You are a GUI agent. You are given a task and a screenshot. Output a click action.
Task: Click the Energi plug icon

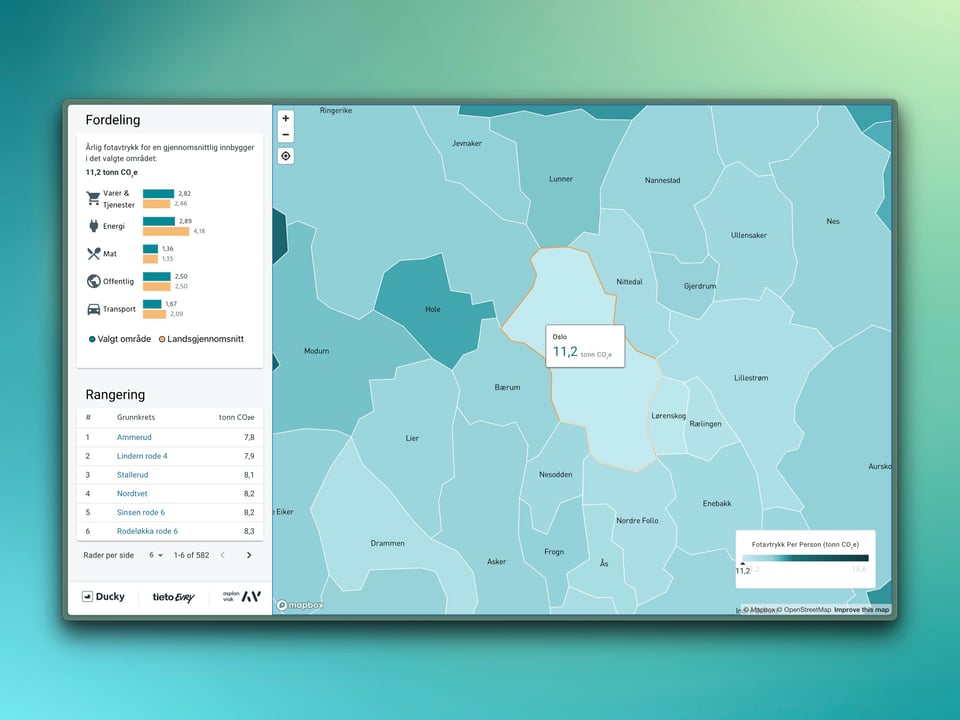click(94, 226)
